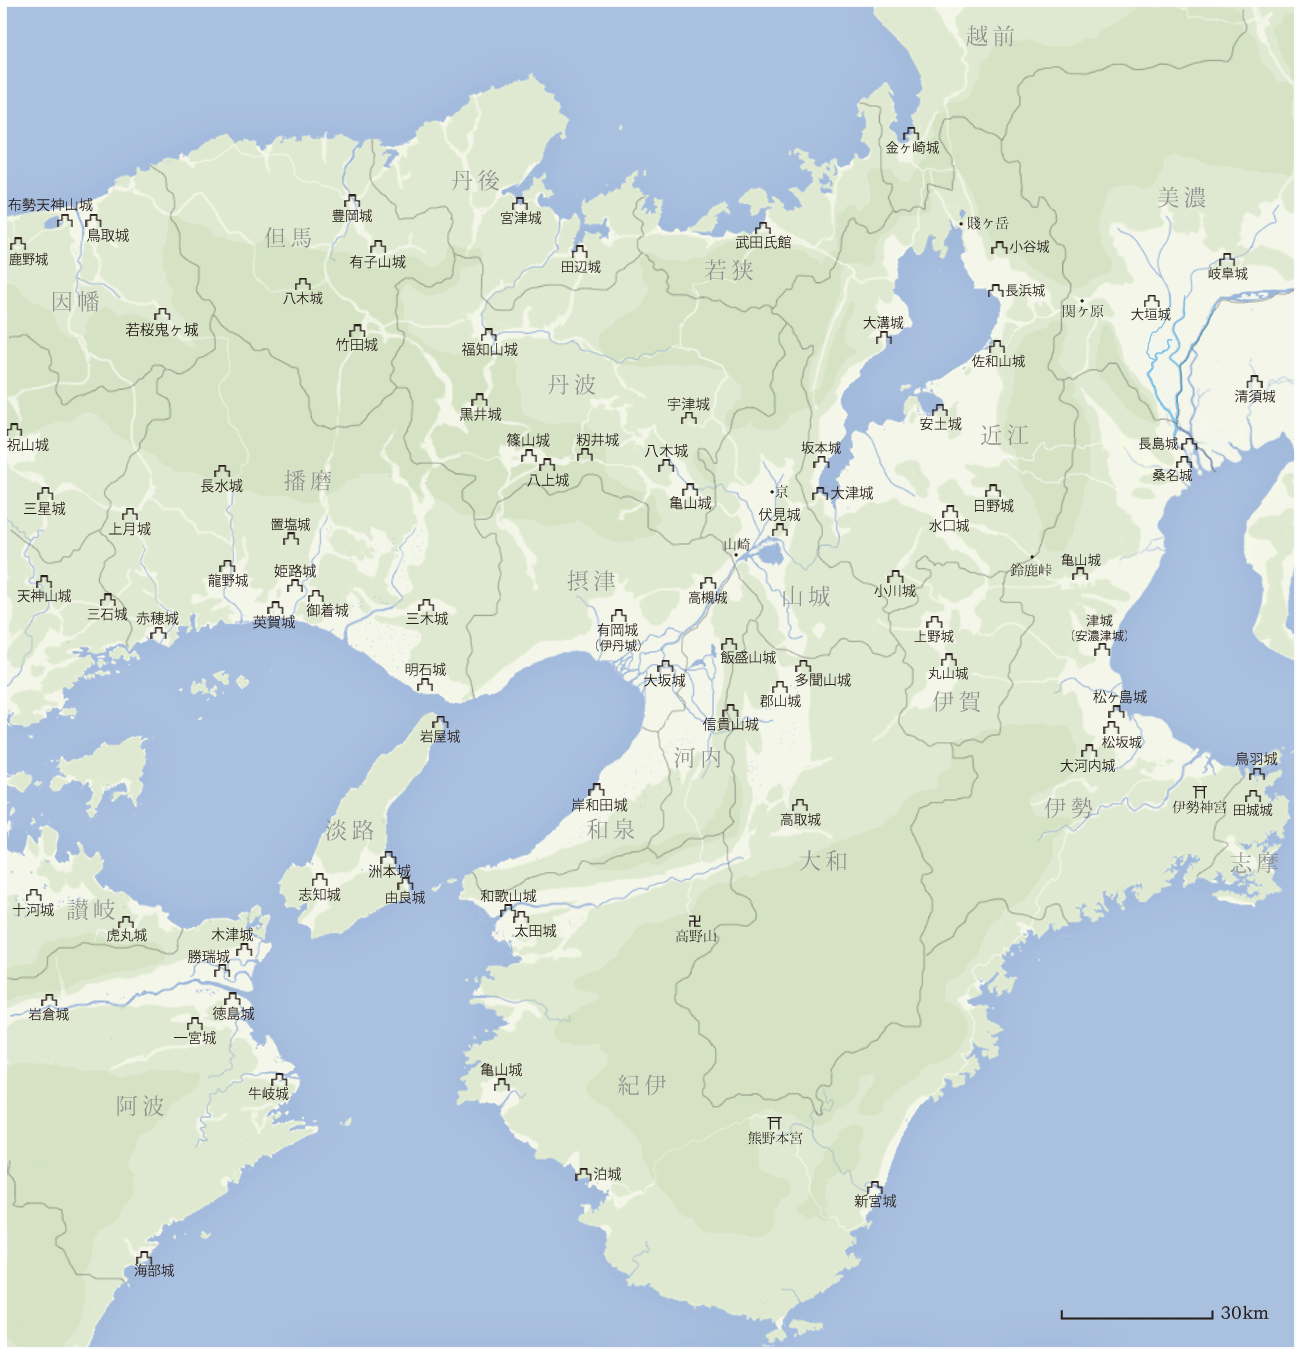Select the 武田氏館 marker icon
The height and width of the screenshot is (1353, 1300).
(x=763, y=228)
